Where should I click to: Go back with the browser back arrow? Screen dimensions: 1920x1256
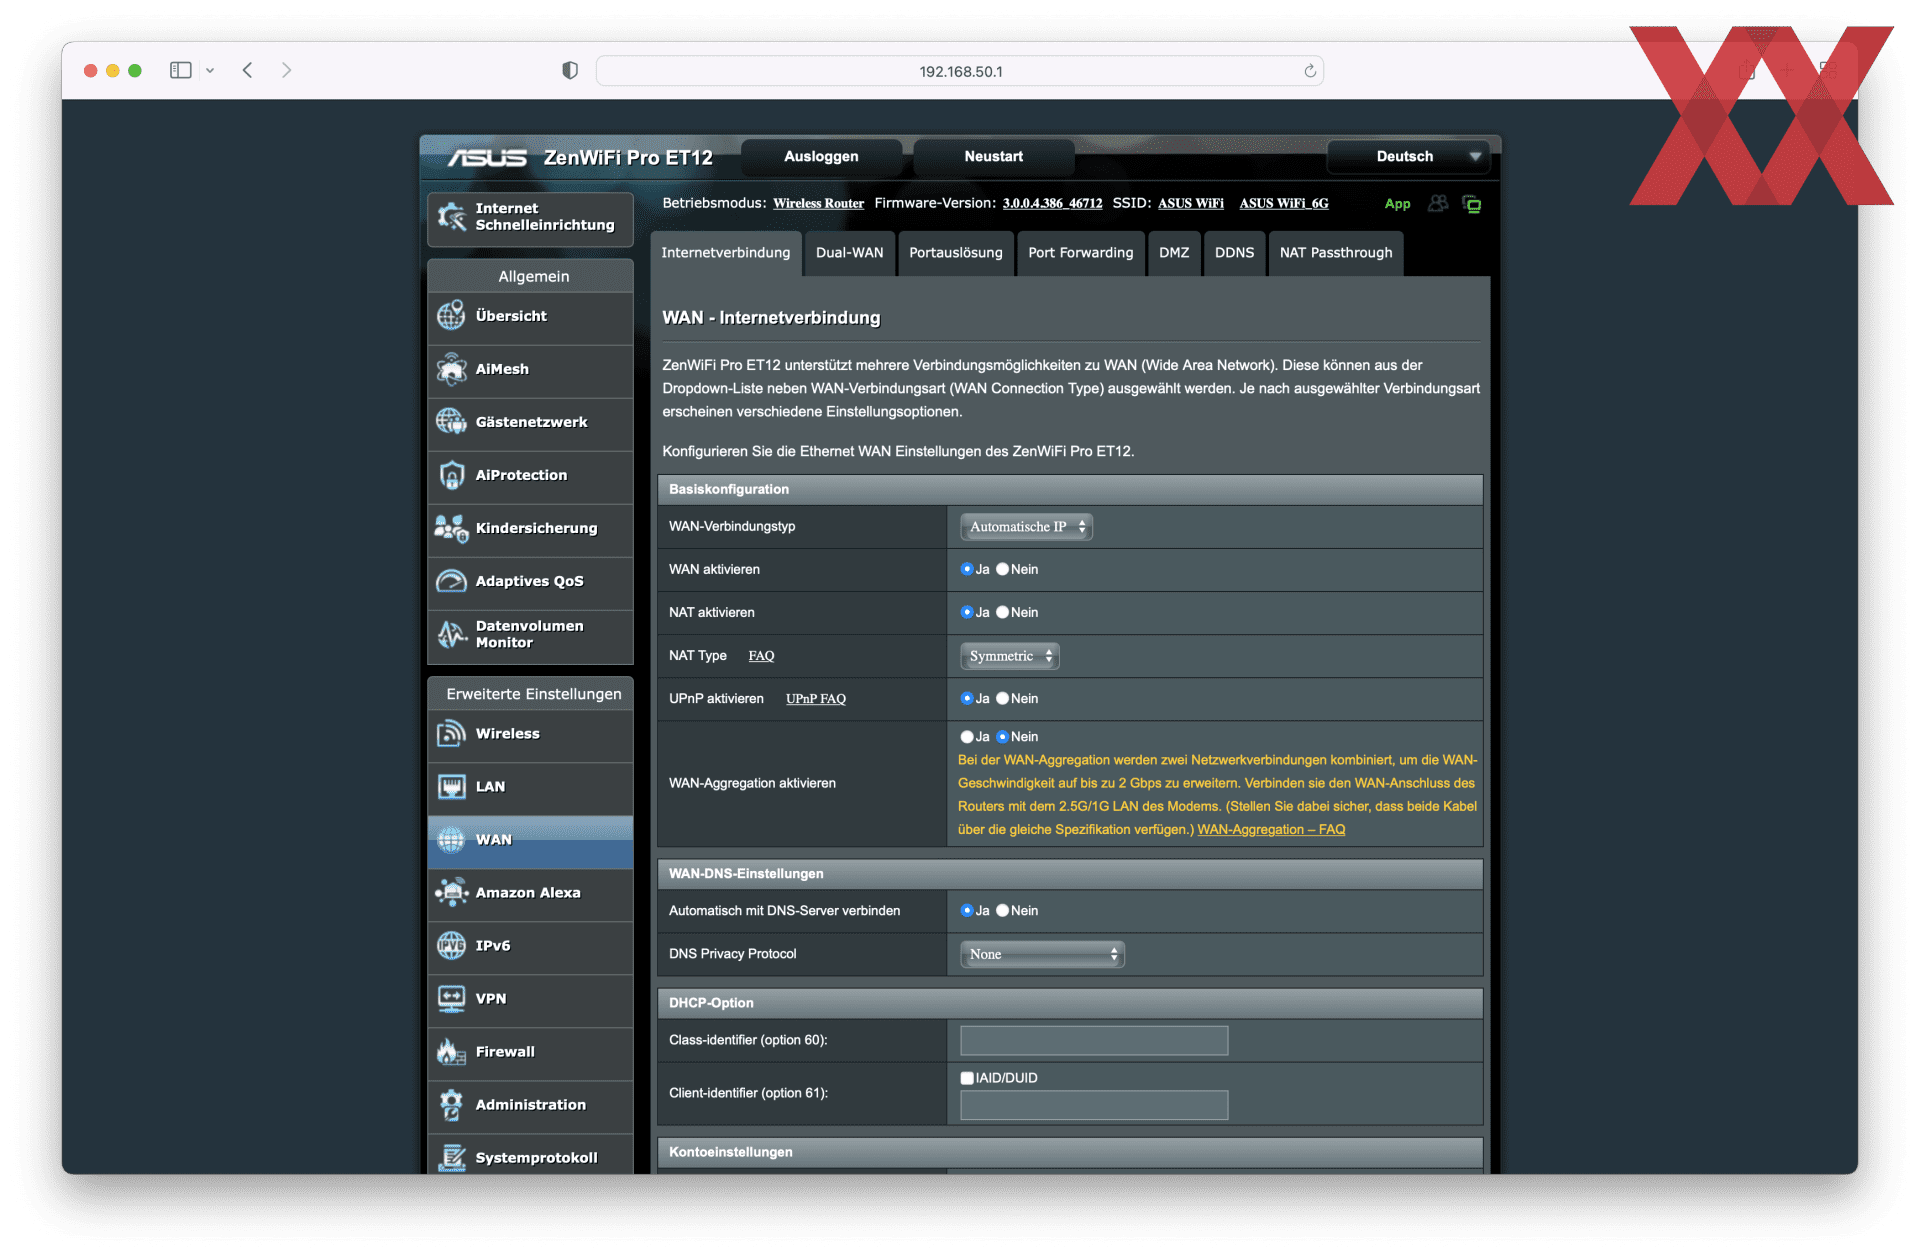tap(247, 70)
